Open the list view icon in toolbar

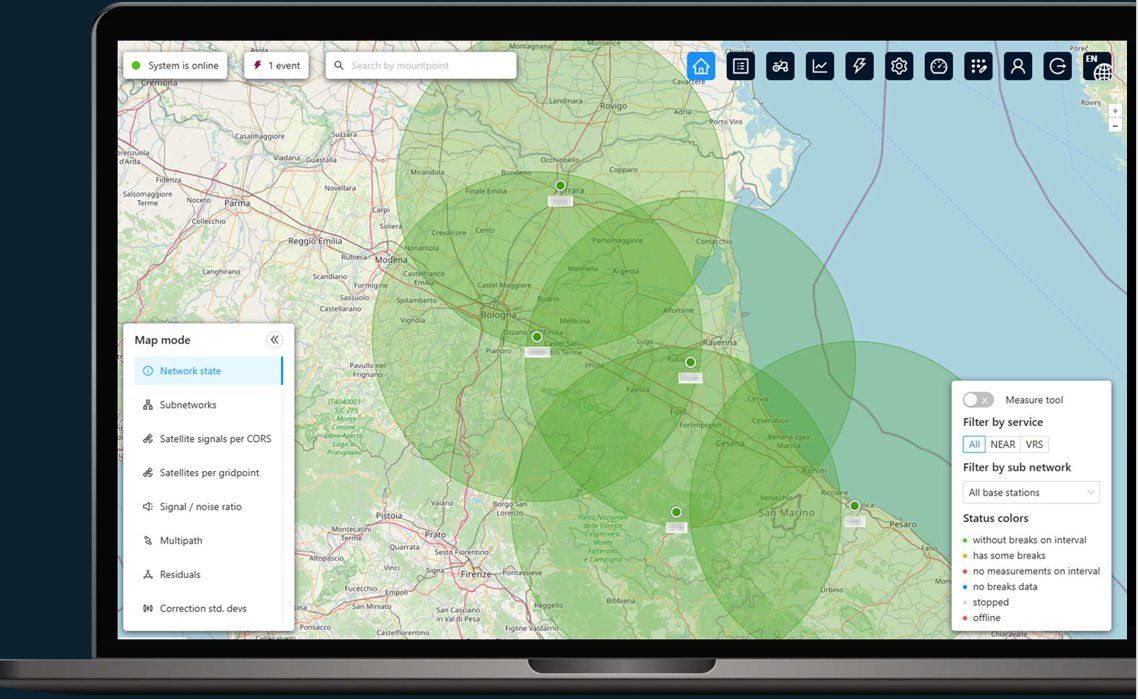pyautogui.click(x=740, y=66)
